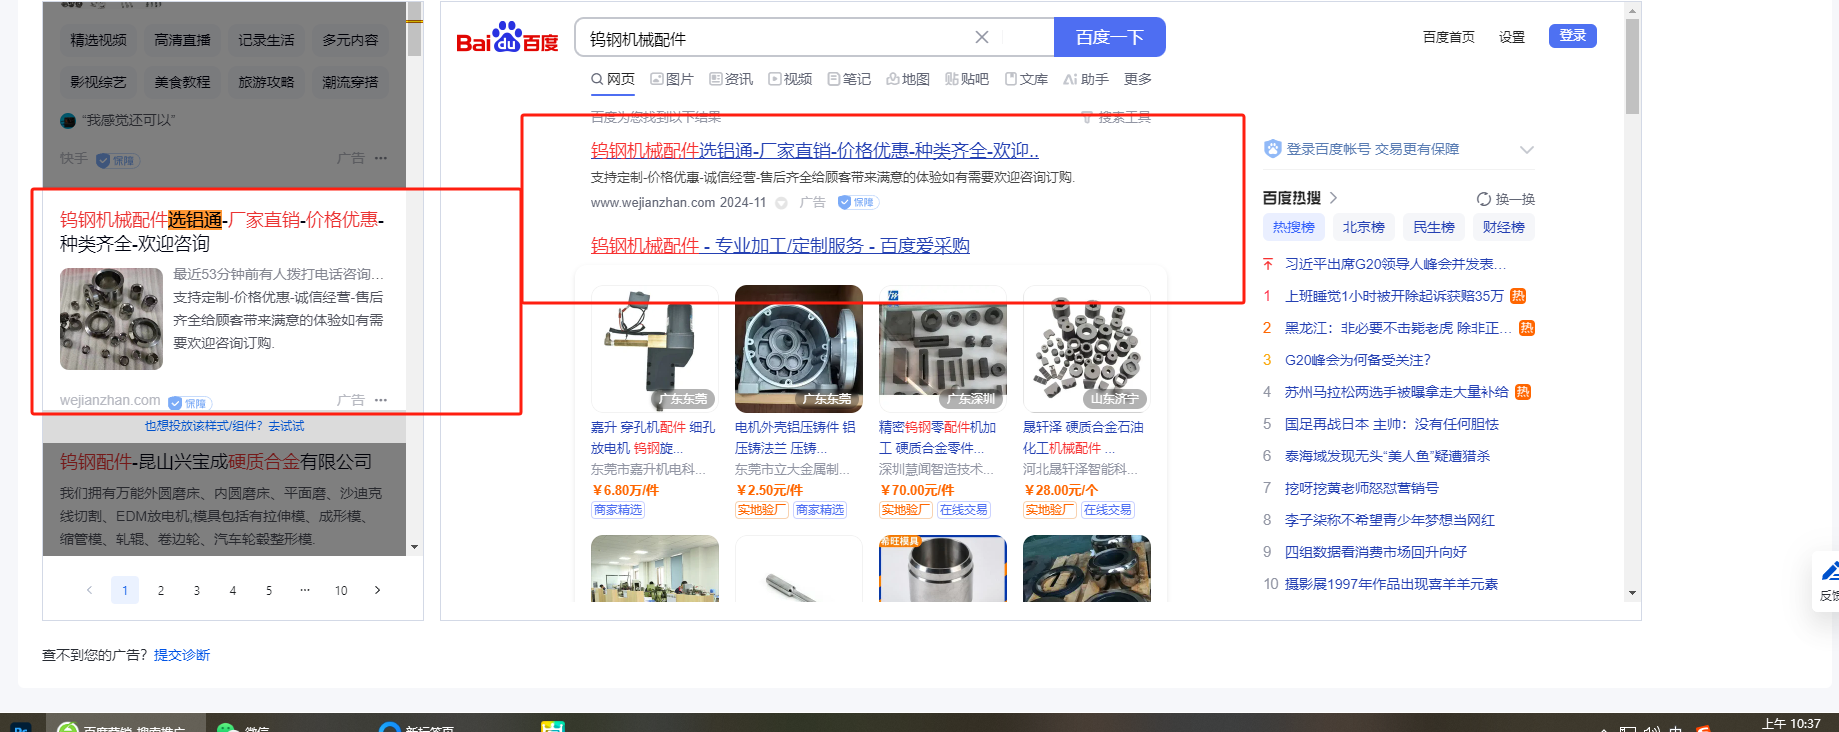This screenshot has height=732, width=1839.
Task: Select the 热搜榜 tab
Action: click(x=1294, y=227)
